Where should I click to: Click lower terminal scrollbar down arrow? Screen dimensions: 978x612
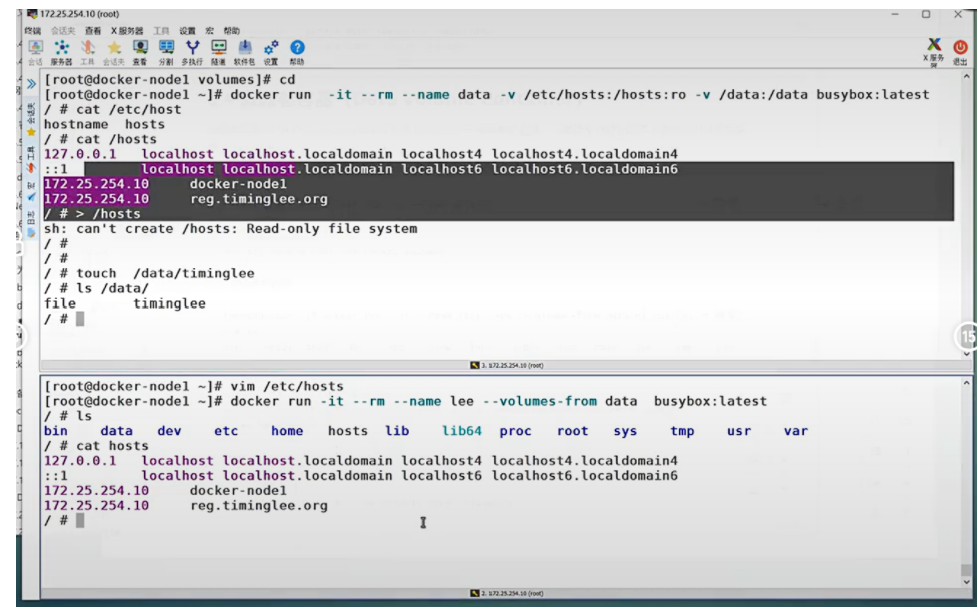tap(966, 582)
